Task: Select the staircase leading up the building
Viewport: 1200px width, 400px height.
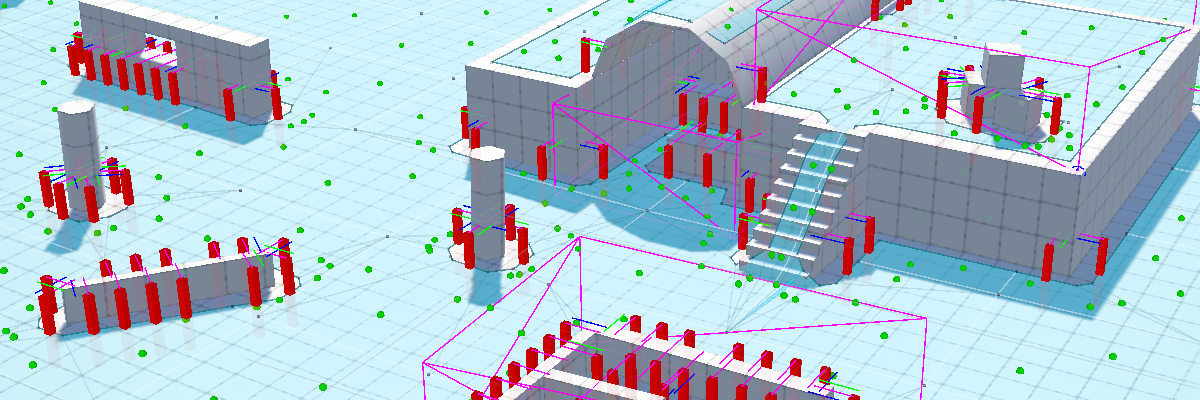Action: tap(805, 205)
